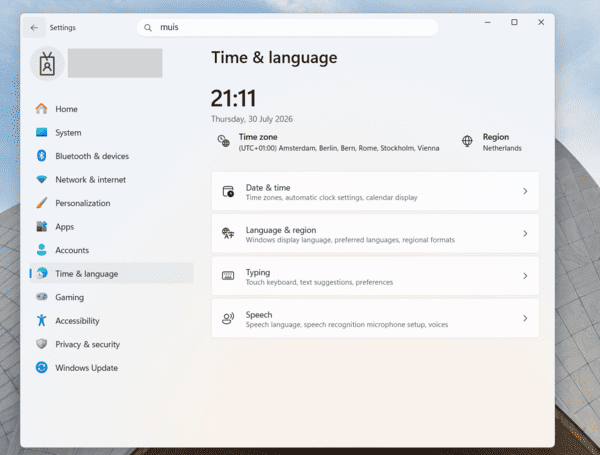Open the Typing settings card
Image resolution: width=600 pixels, height=455 pixels.
tap(375, 276)
